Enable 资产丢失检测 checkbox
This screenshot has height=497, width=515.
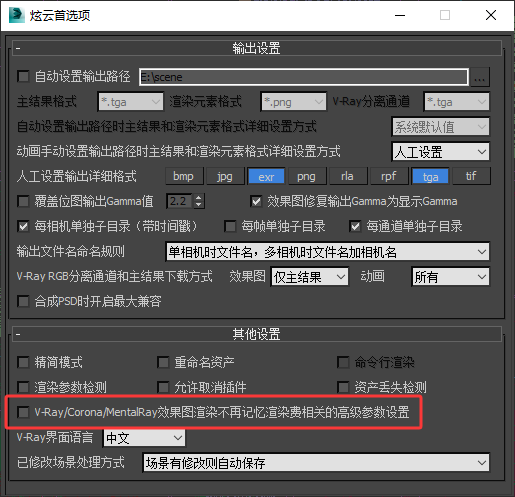[x=343, y=387]
